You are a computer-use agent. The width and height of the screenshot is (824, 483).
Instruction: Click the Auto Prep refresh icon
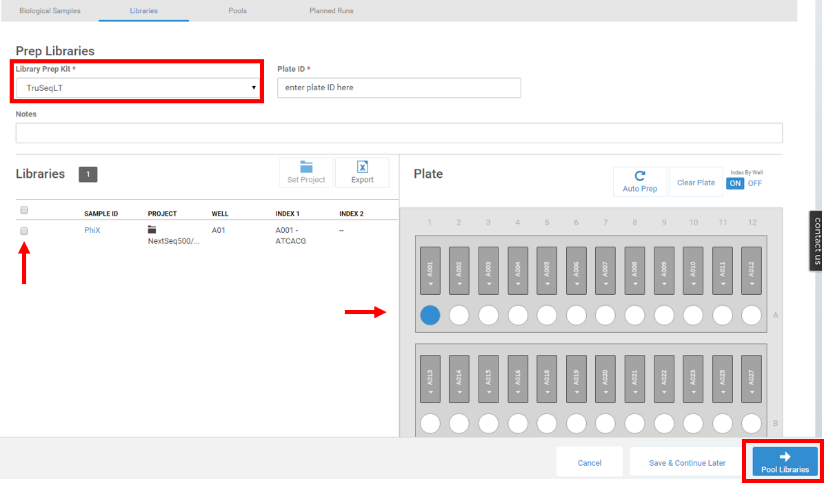(x=639, y=175)
